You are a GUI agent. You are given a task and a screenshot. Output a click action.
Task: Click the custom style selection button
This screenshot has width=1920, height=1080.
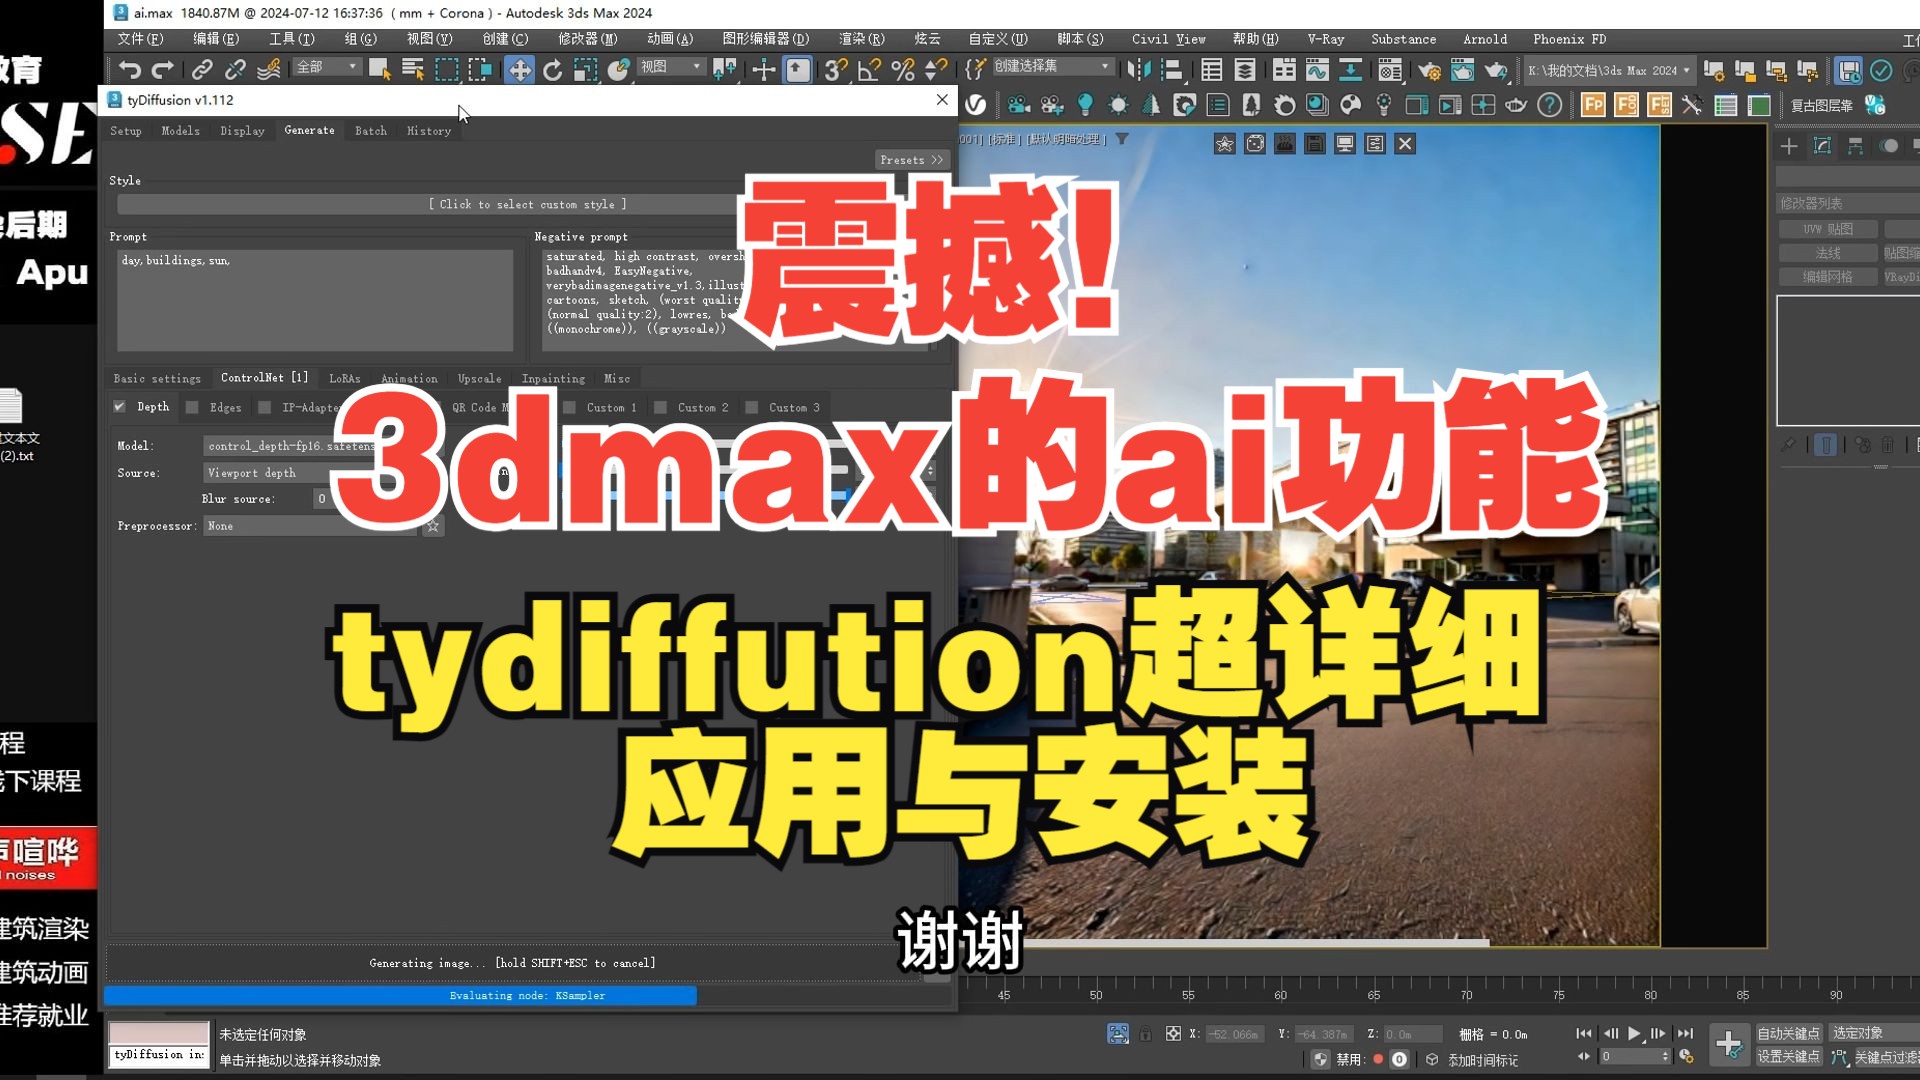(527, 204)
